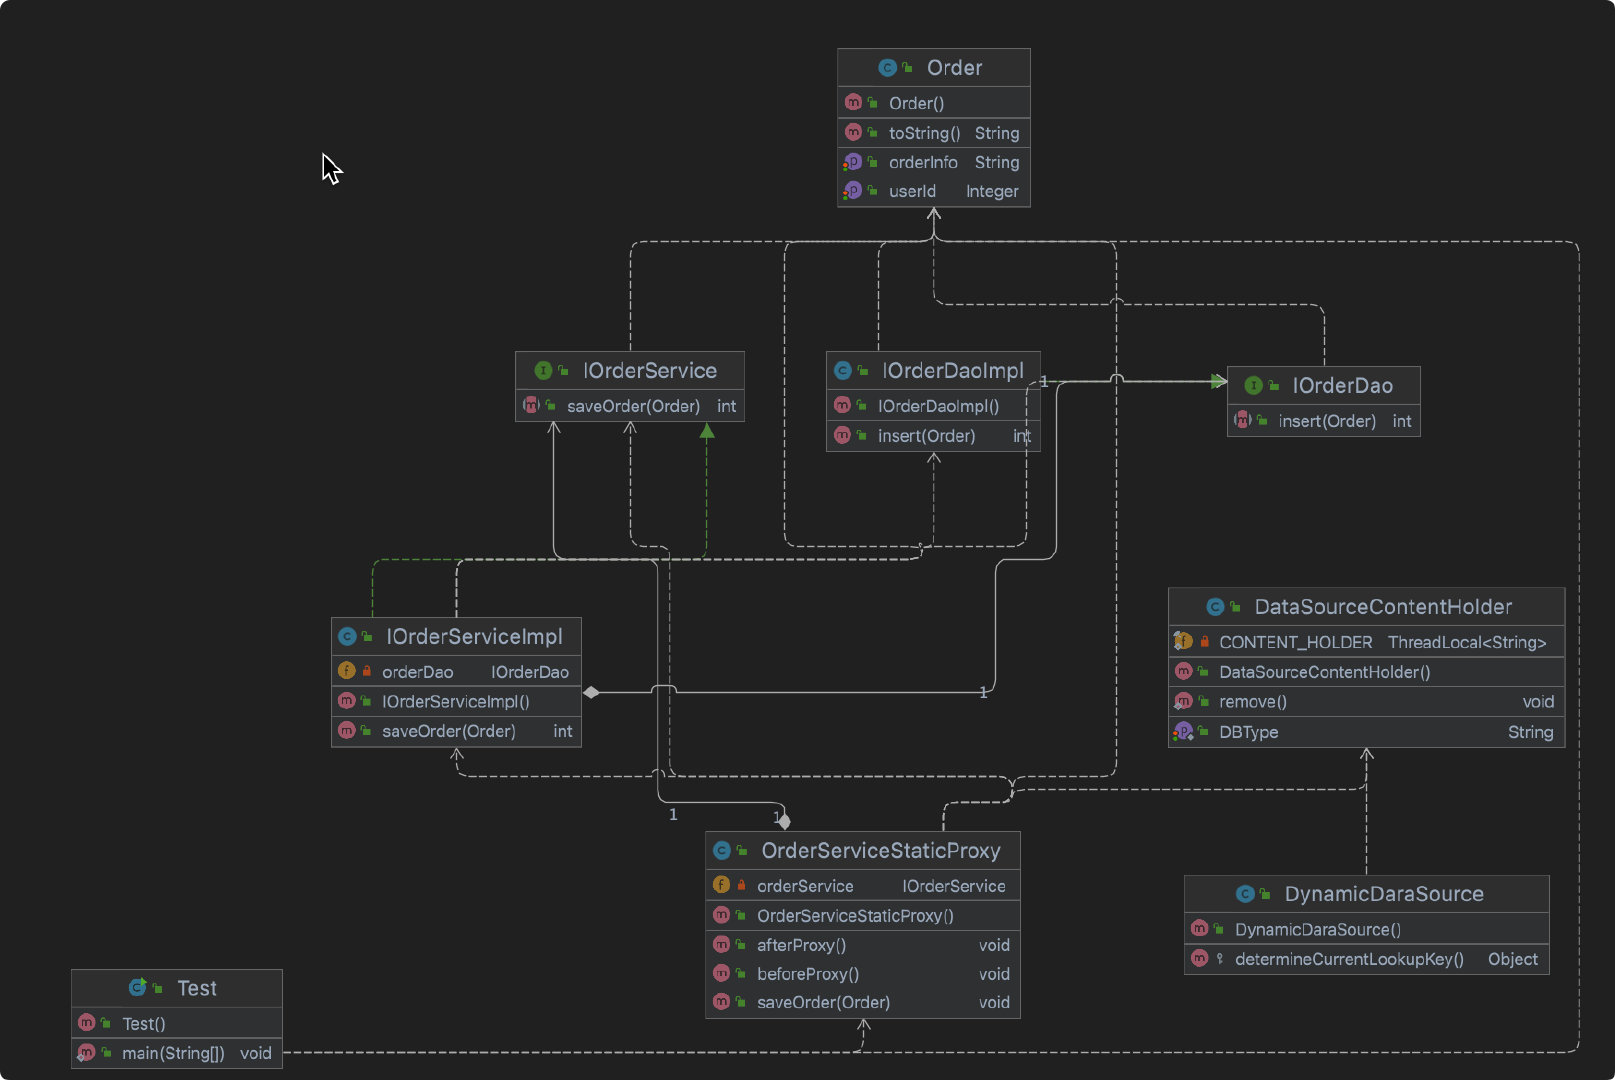Select the toString() method row in Order

[x=934, y=133]
